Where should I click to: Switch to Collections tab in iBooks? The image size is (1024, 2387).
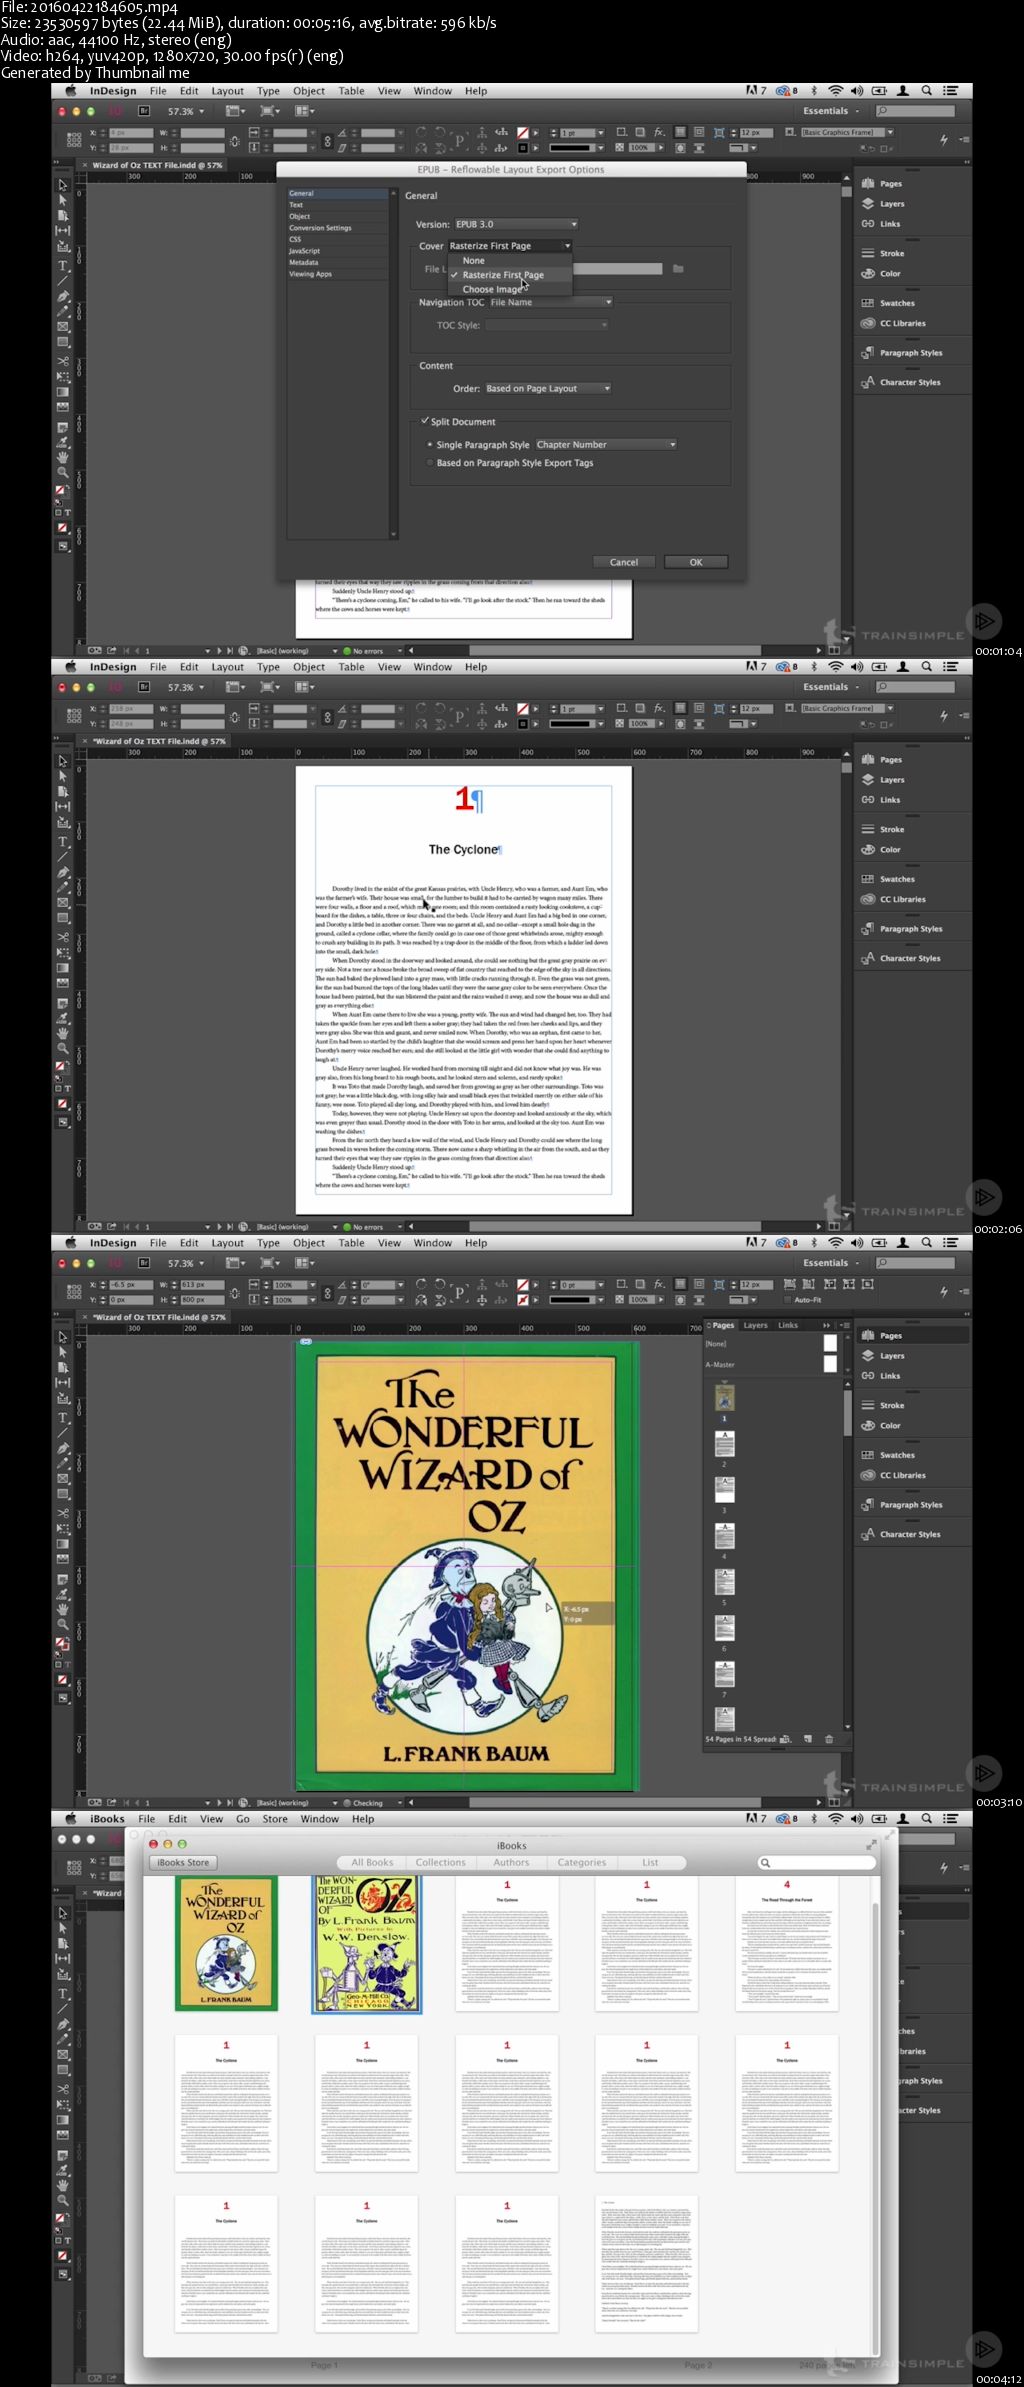(441, 1862)
